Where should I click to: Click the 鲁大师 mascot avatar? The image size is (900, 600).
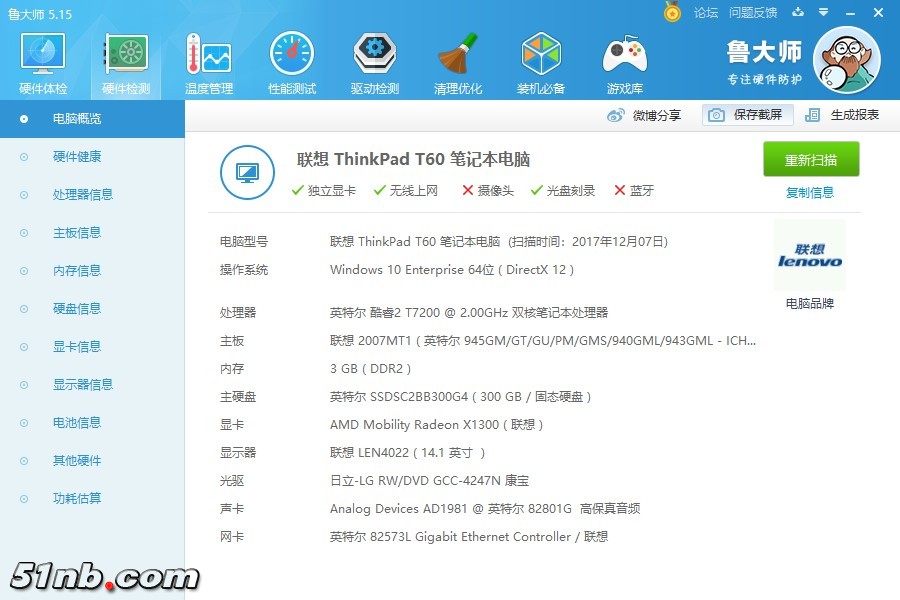coord(846,58)
